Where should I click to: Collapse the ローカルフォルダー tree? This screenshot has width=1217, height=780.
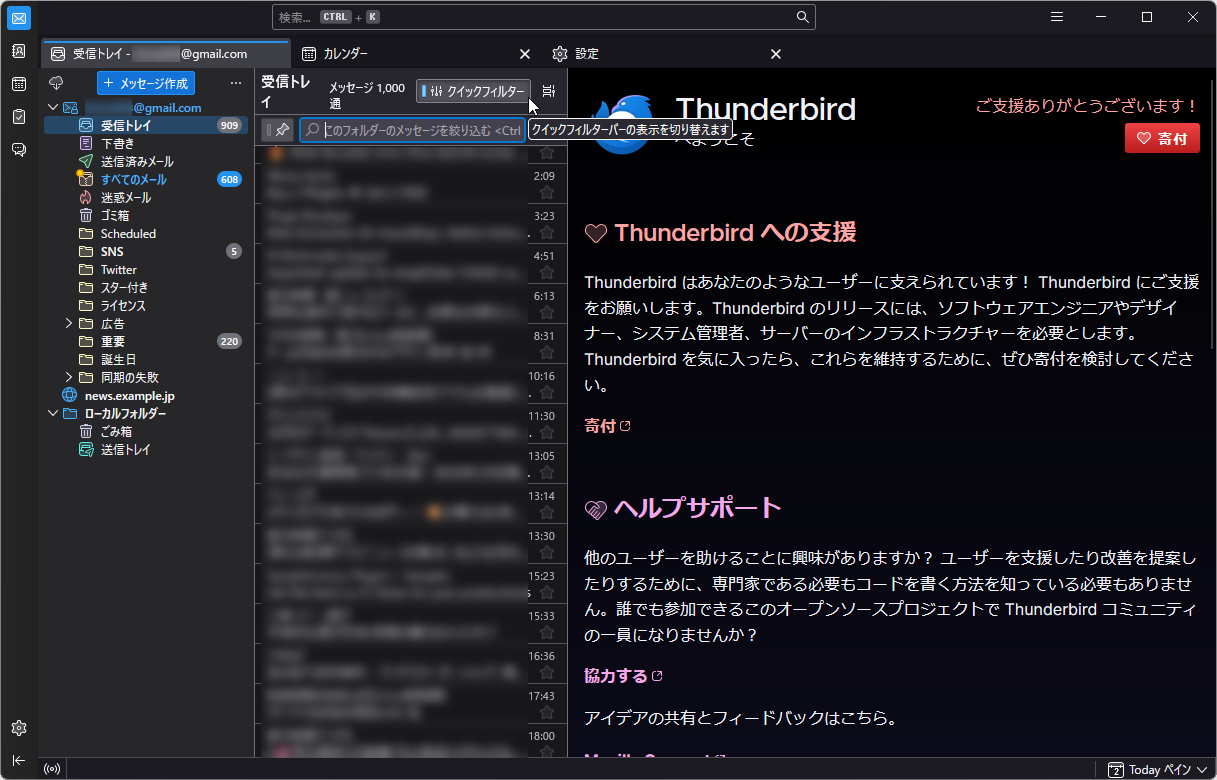pyautogui.click(x=53, y=413)
